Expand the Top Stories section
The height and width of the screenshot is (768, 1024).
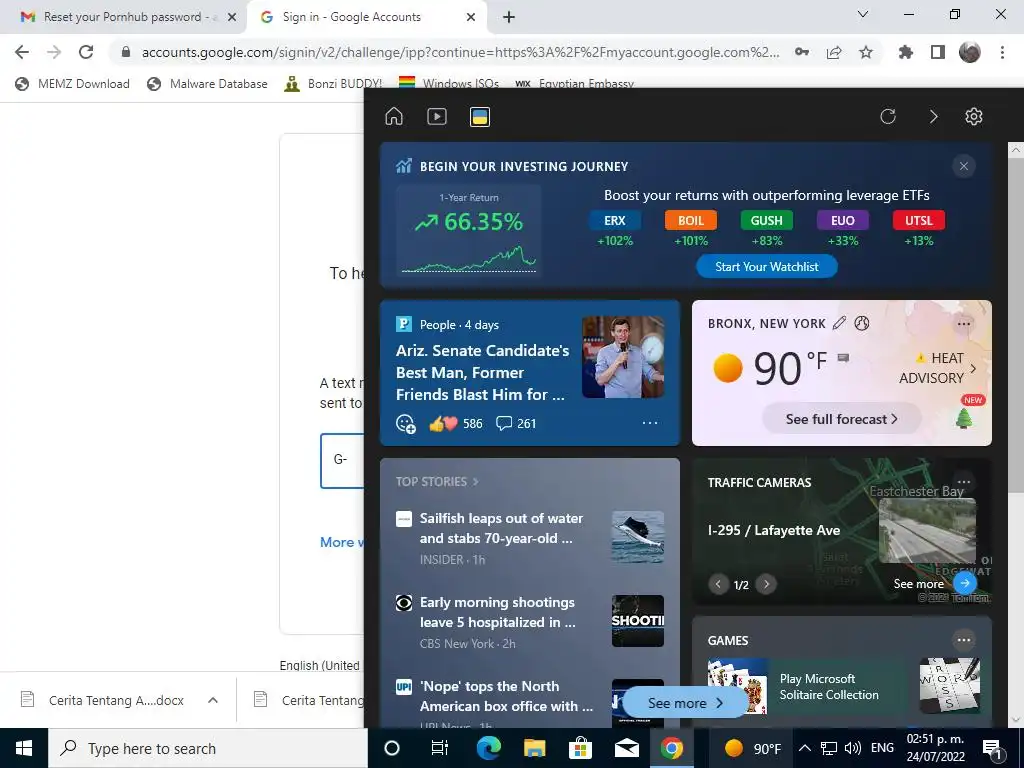point(437,481)
